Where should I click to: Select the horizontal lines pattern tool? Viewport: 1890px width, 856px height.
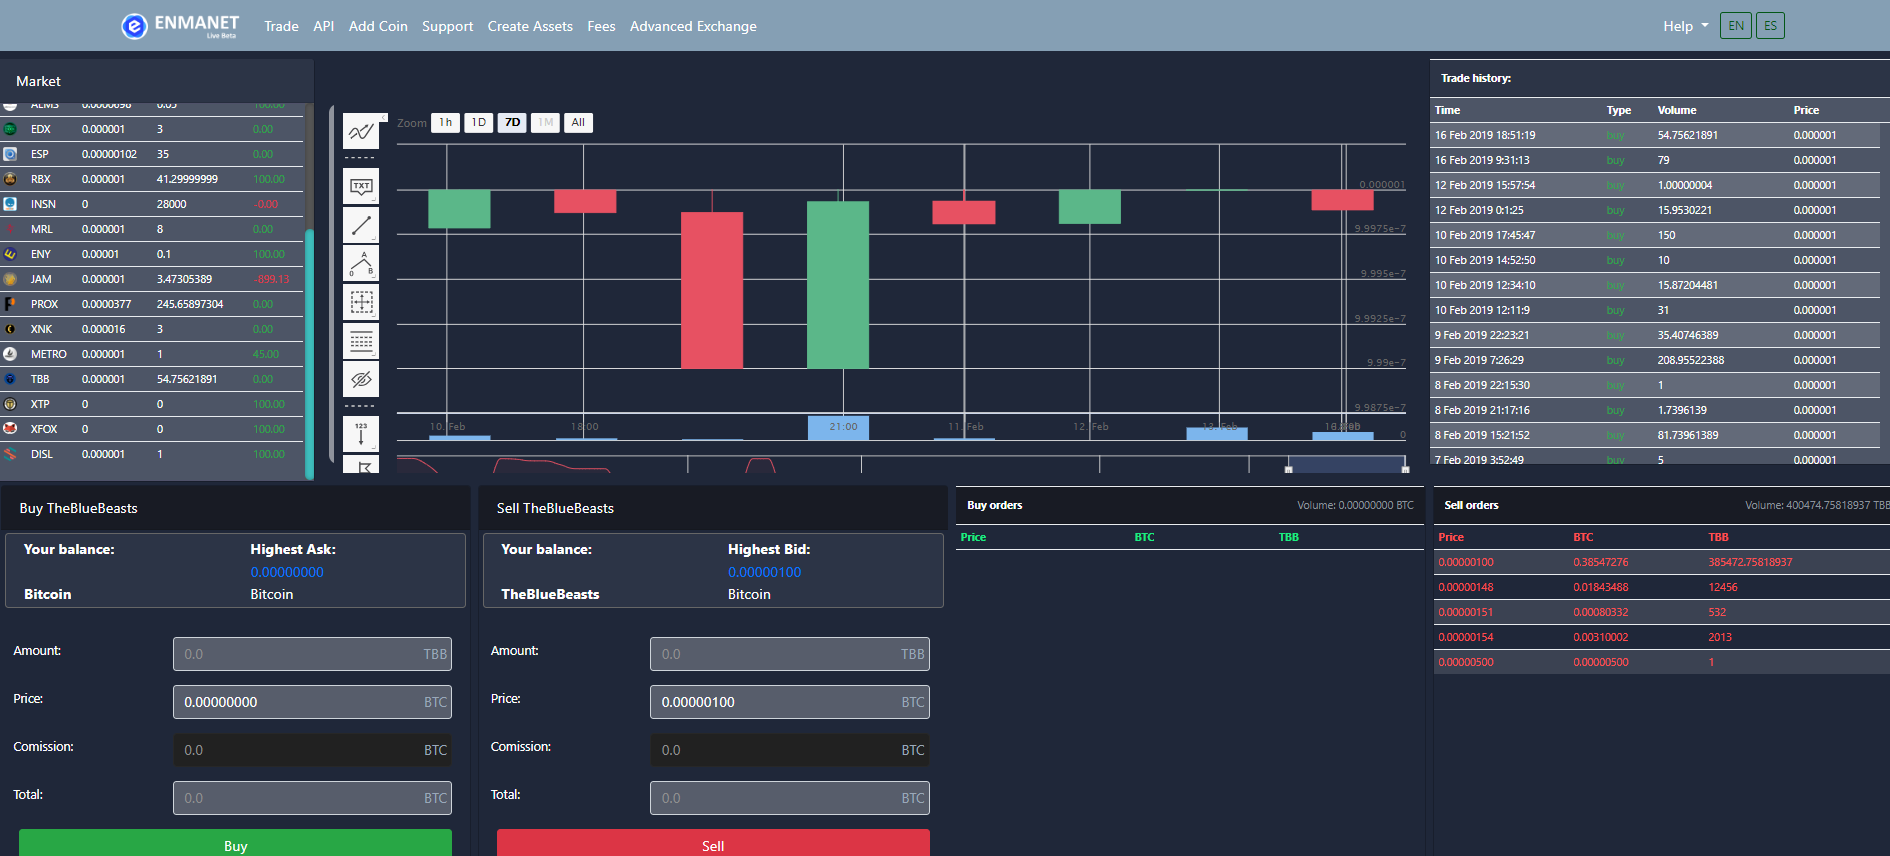click(x=361, y=341)
